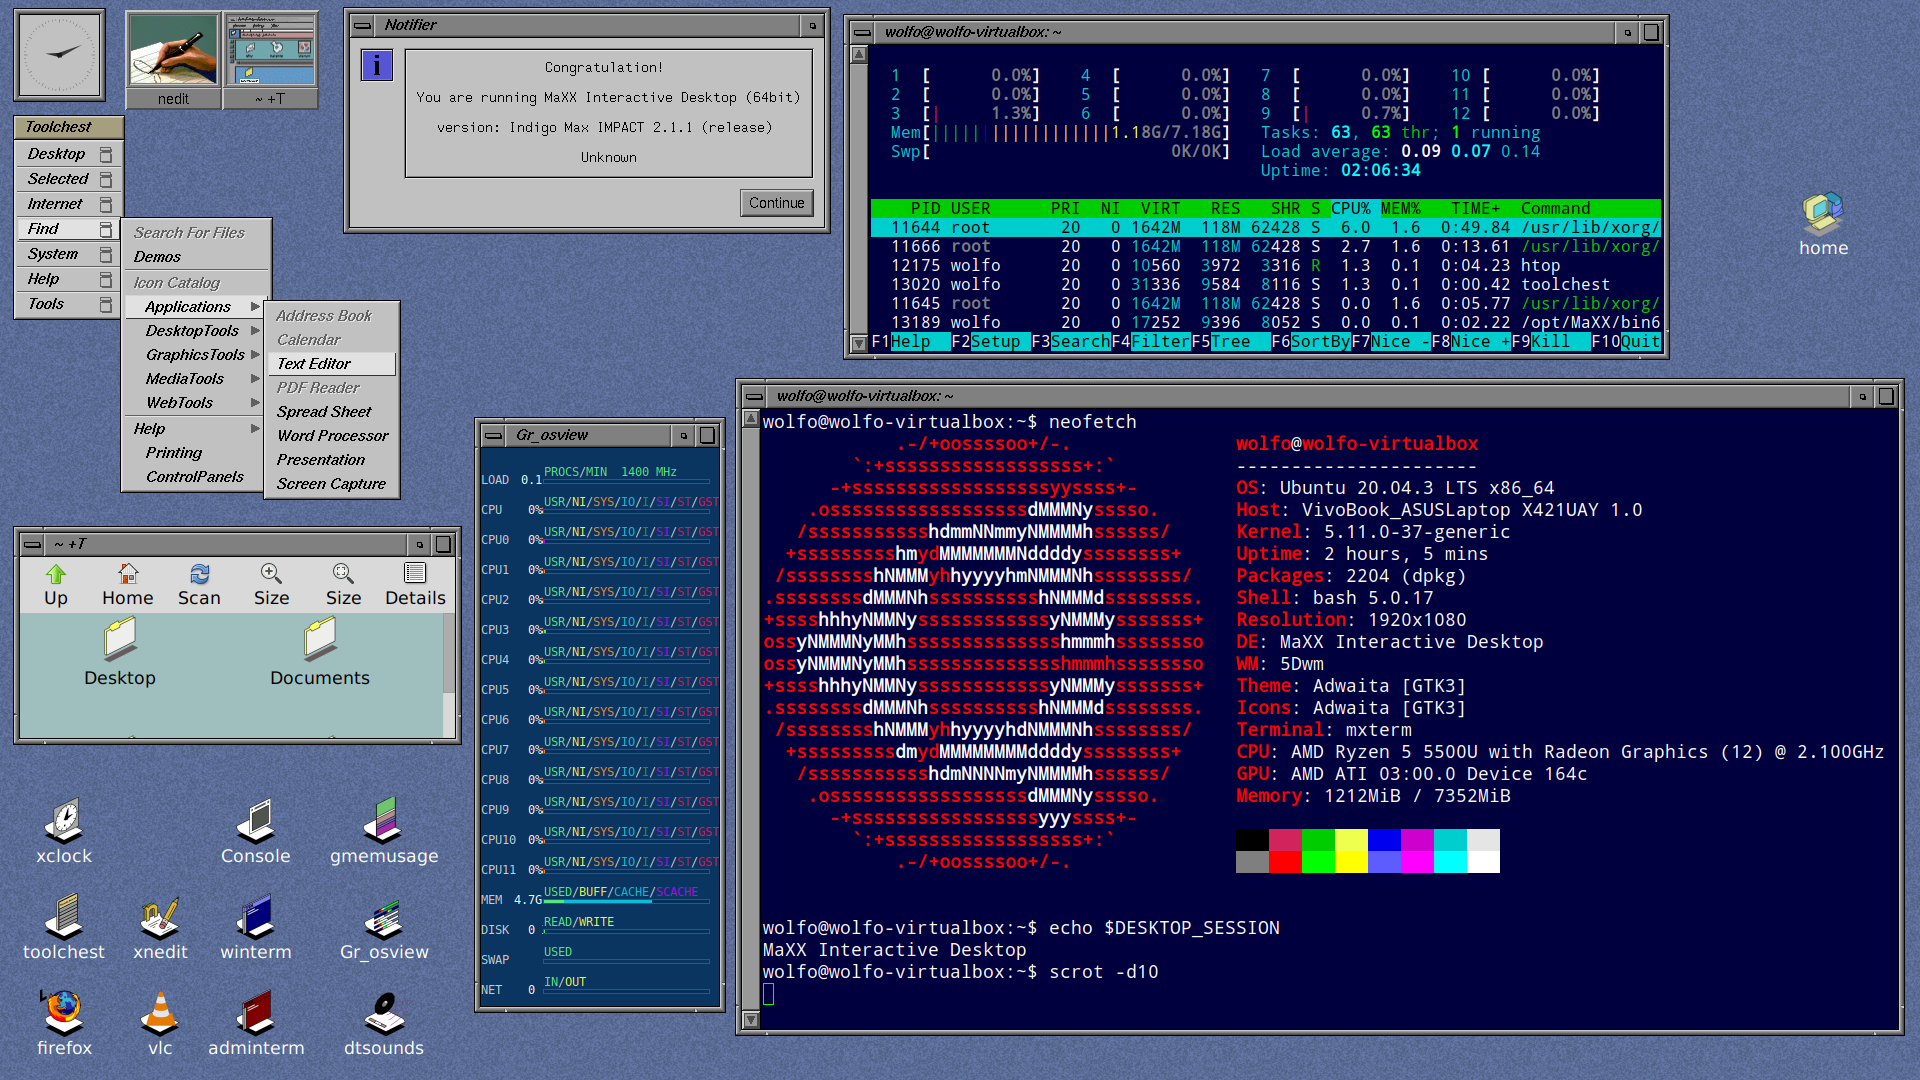The height and width of the screenshot is (1080, 1920).
Task: Expand the GraphicsTools submenu
Action: pos(196,355)
